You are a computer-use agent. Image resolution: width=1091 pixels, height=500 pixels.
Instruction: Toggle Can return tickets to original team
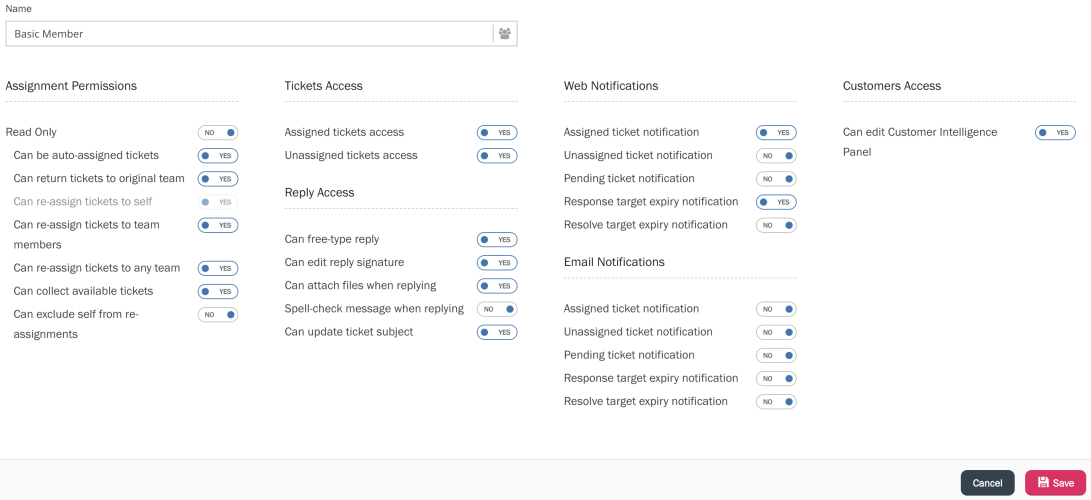[218, 179]
